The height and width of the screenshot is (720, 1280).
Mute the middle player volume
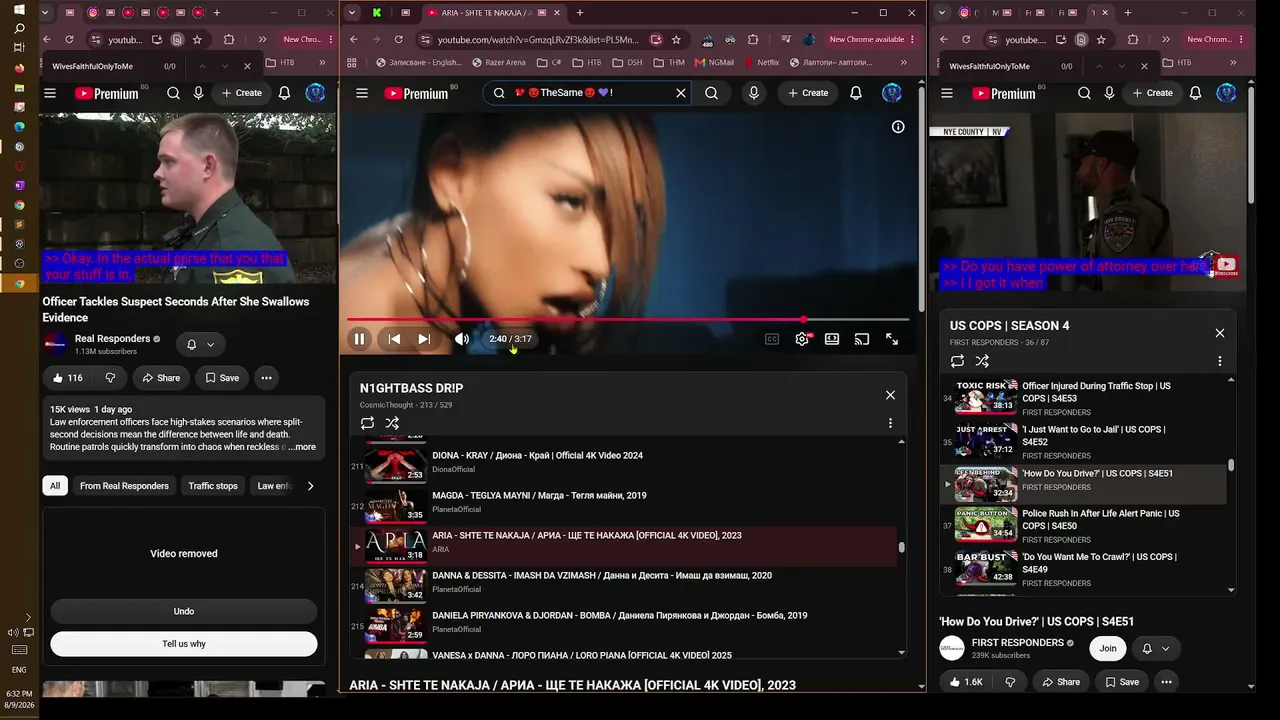[x=461, y=339]
